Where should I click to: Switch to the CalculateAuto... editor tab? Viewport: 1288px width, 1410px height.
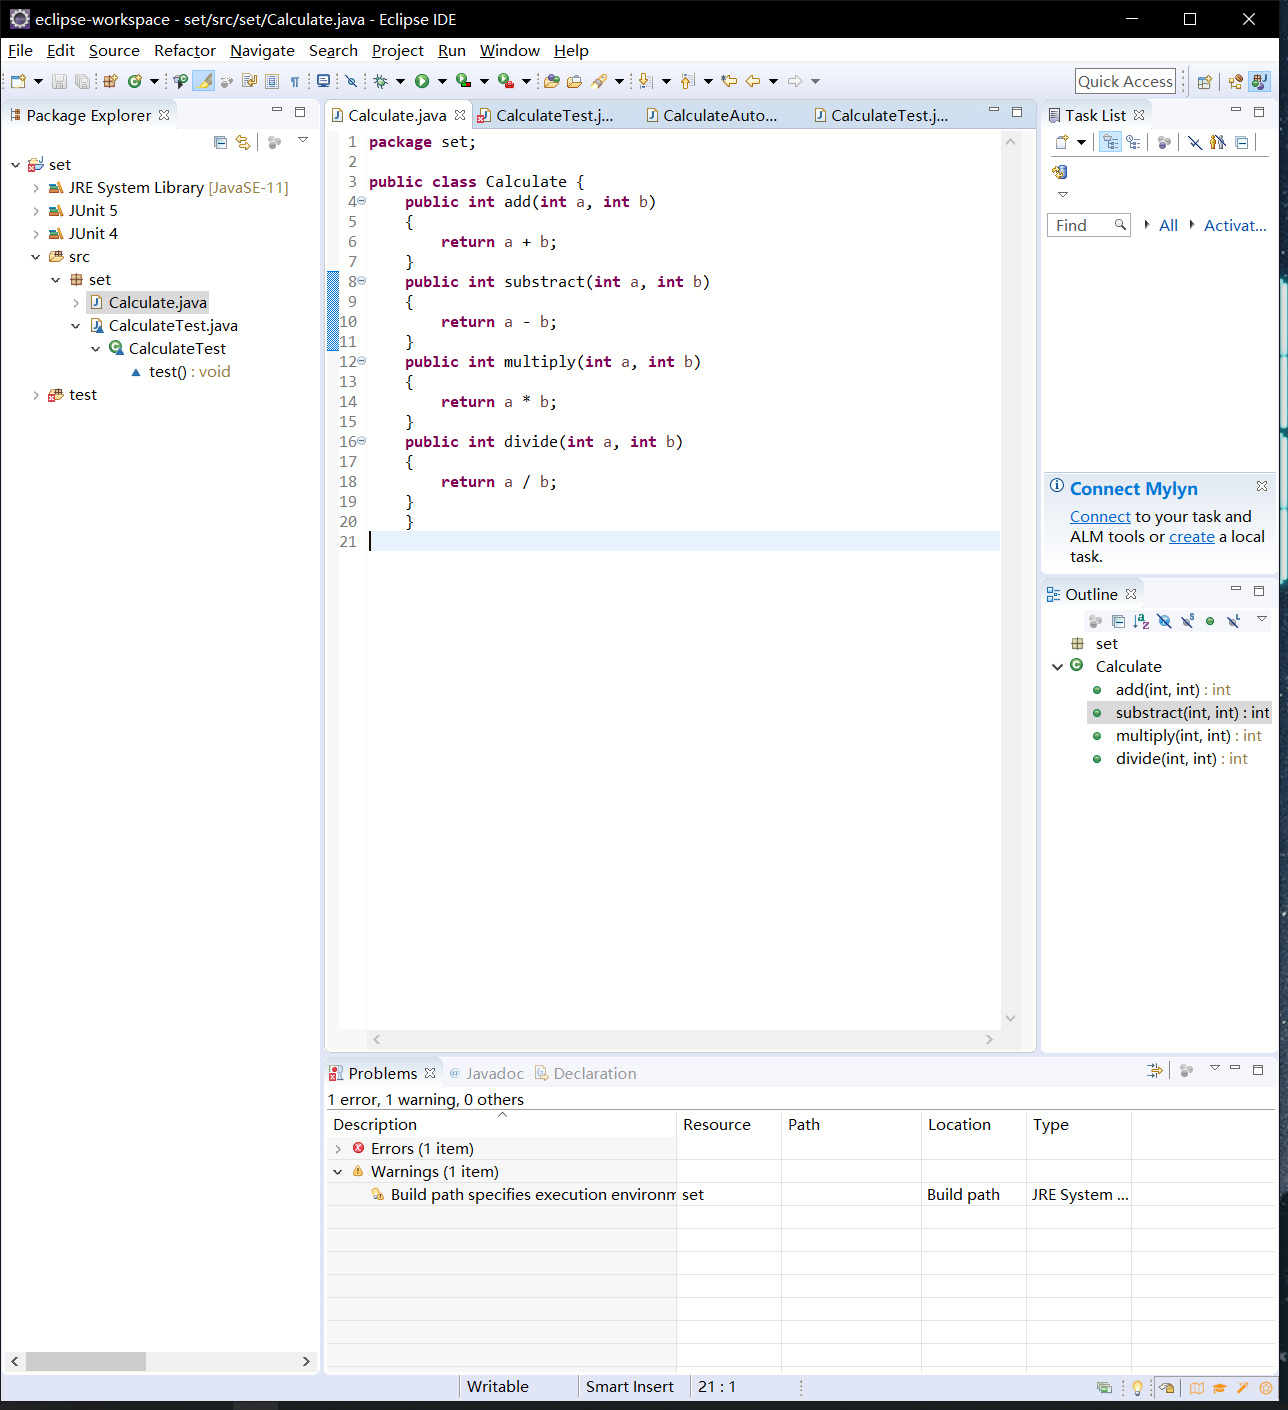(712, 116)
